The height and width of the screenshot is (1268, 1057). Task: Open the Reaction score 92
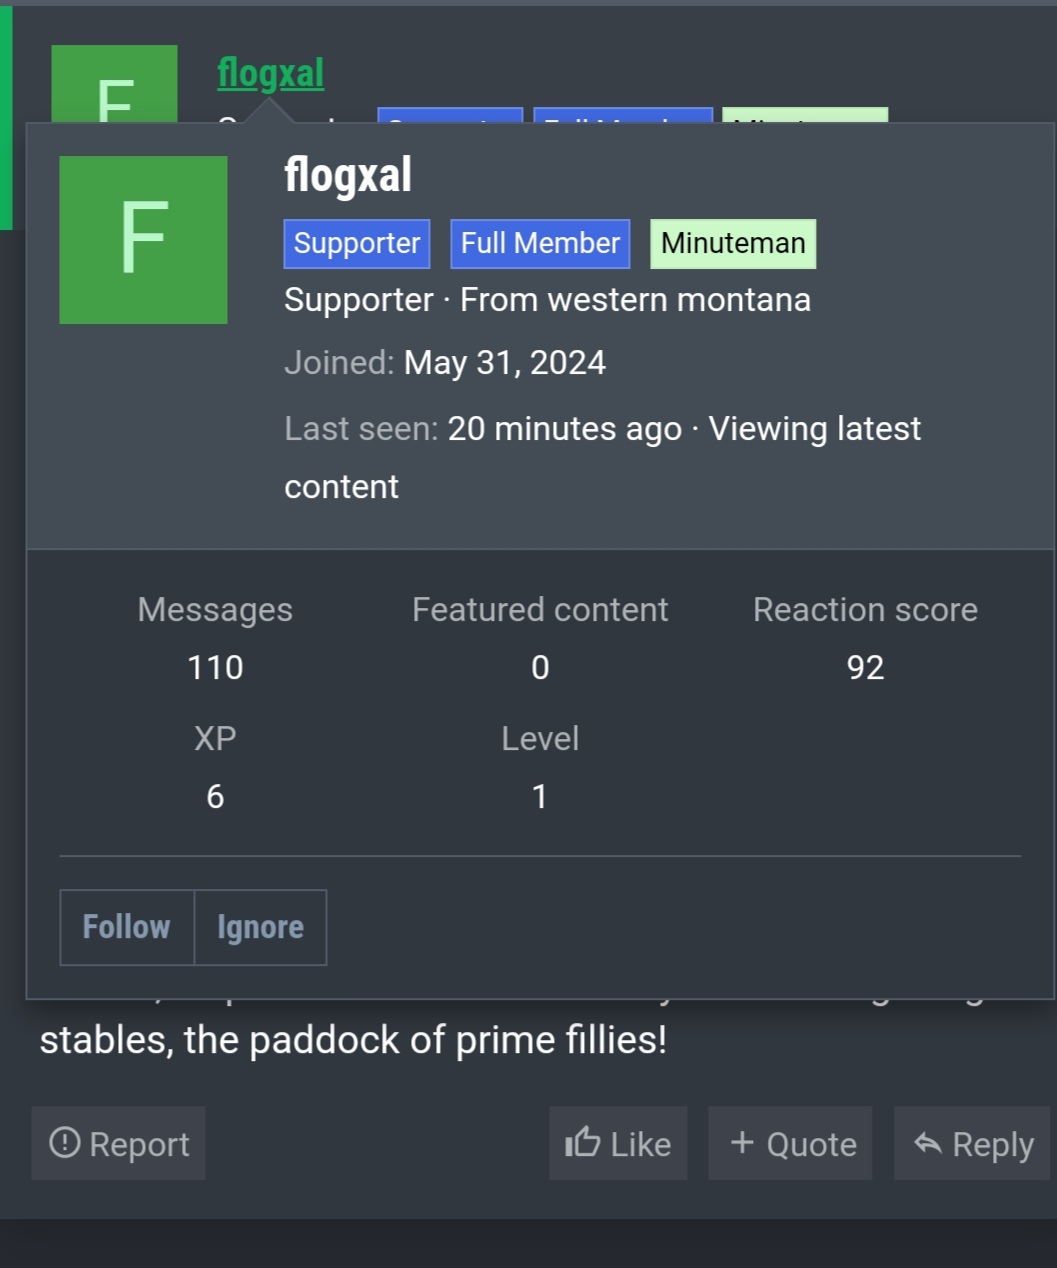865,667
